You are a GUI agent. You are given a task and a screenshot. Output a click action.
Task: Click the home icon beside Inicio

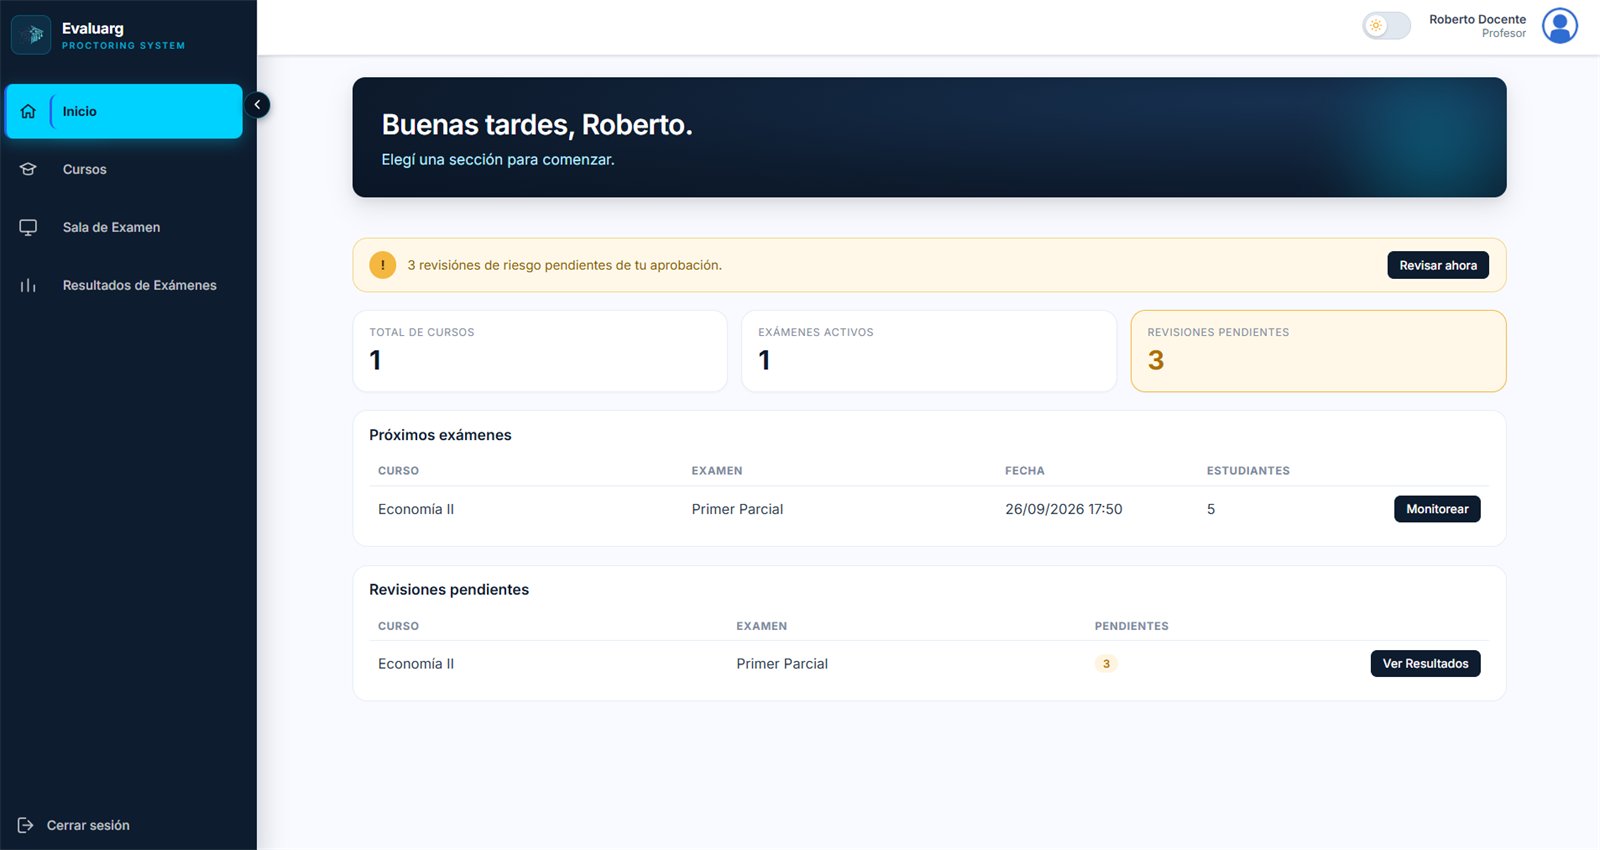(x=28, y=111)
